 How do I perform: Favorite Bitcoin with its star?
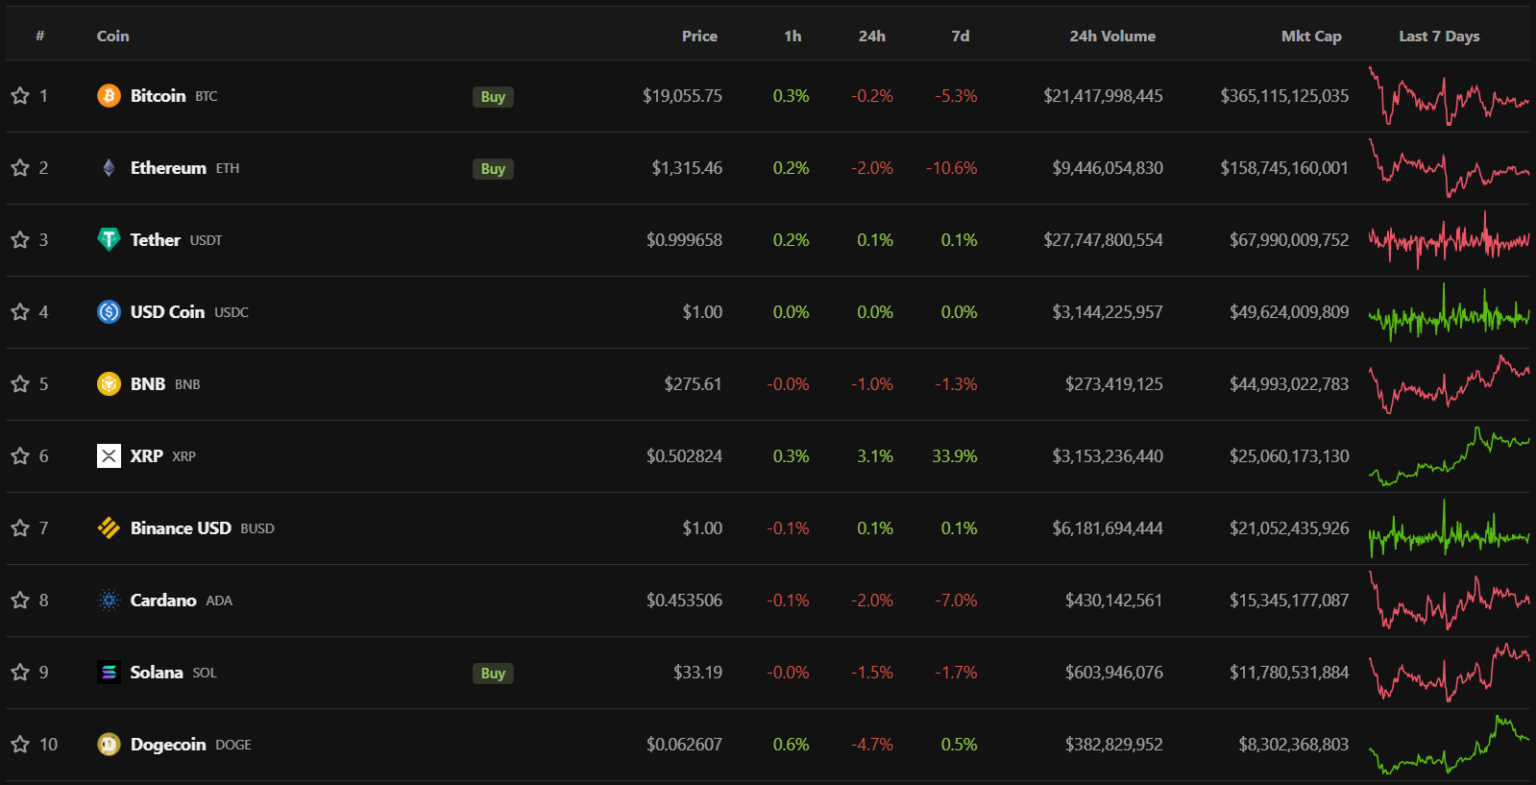tap(20, 96)
